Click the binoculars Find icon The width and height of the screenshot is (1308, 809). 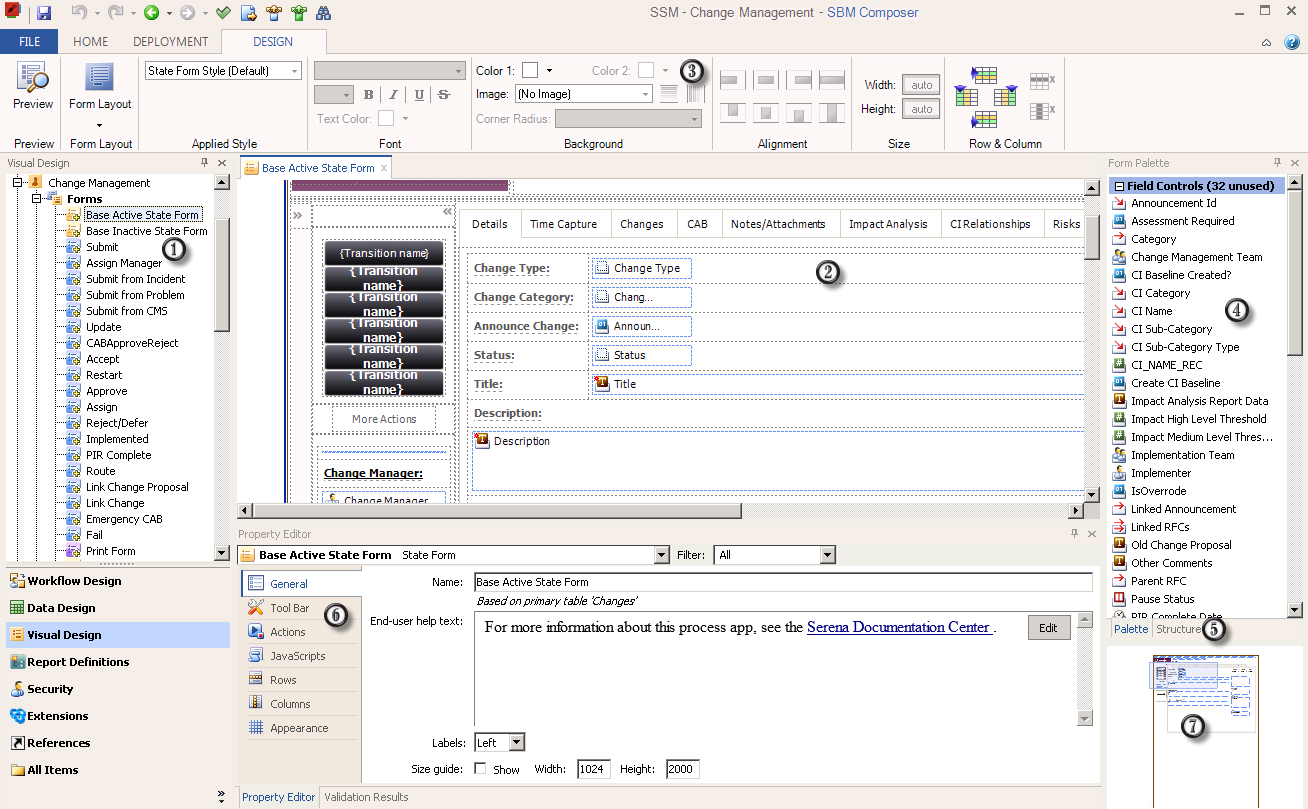[324, 13]
